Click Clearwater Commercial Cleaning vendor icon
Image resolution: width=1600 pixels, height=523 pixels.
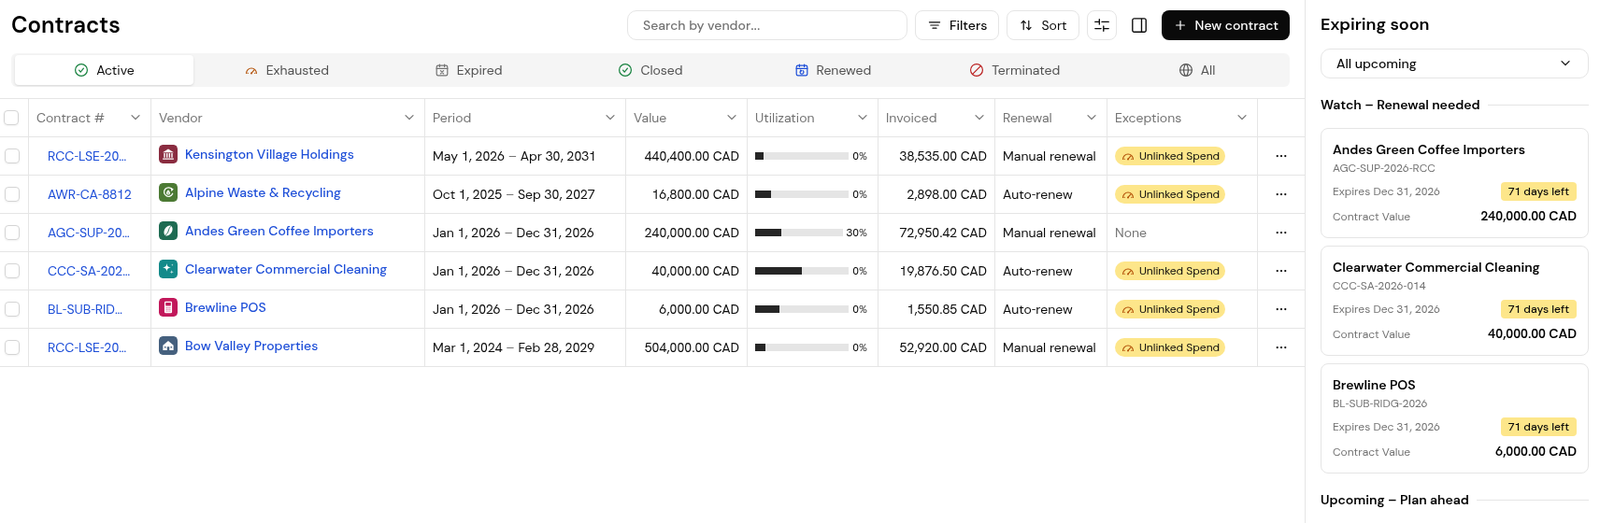(x=168, y=269)
